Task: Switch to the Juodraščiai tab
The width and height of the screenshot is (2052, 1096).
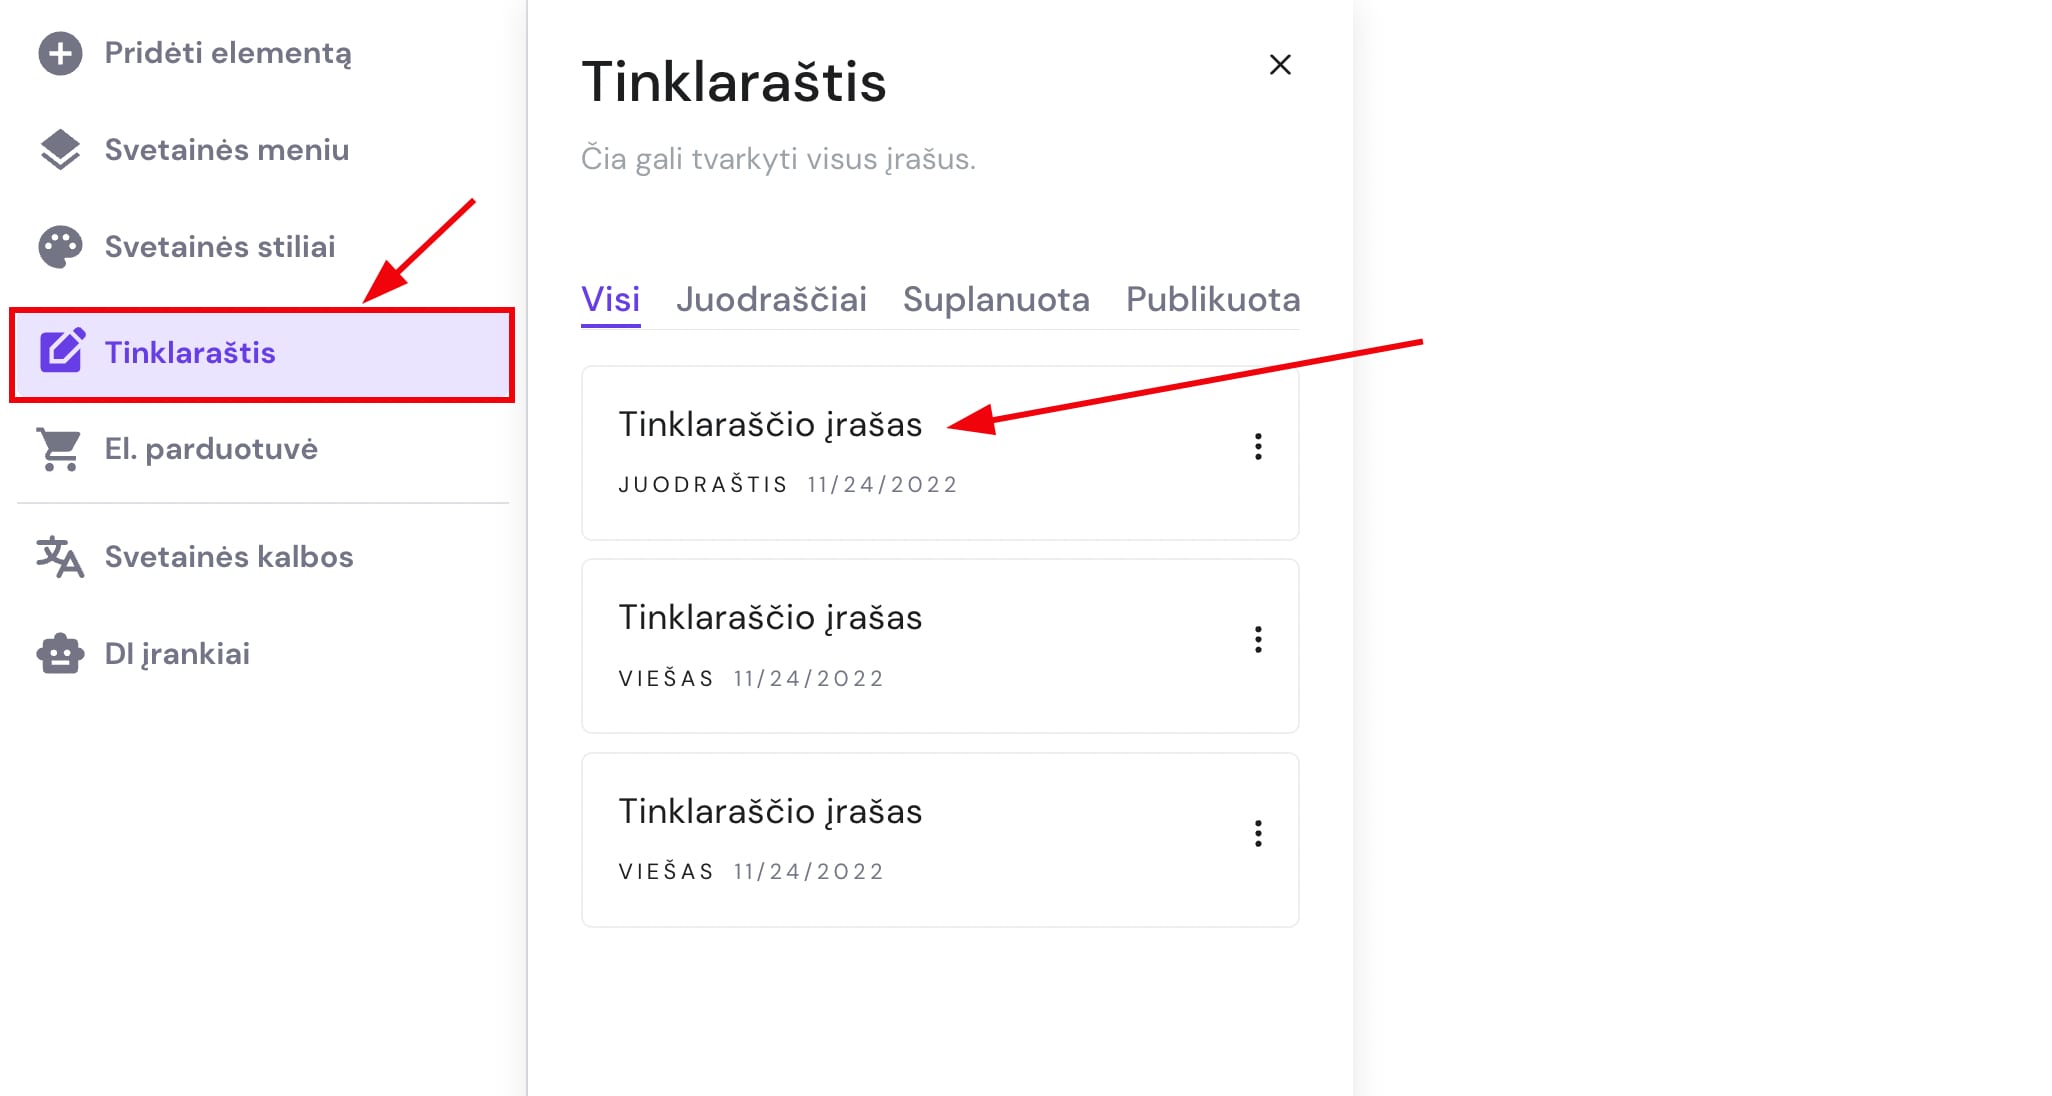Action: (771, 299)
